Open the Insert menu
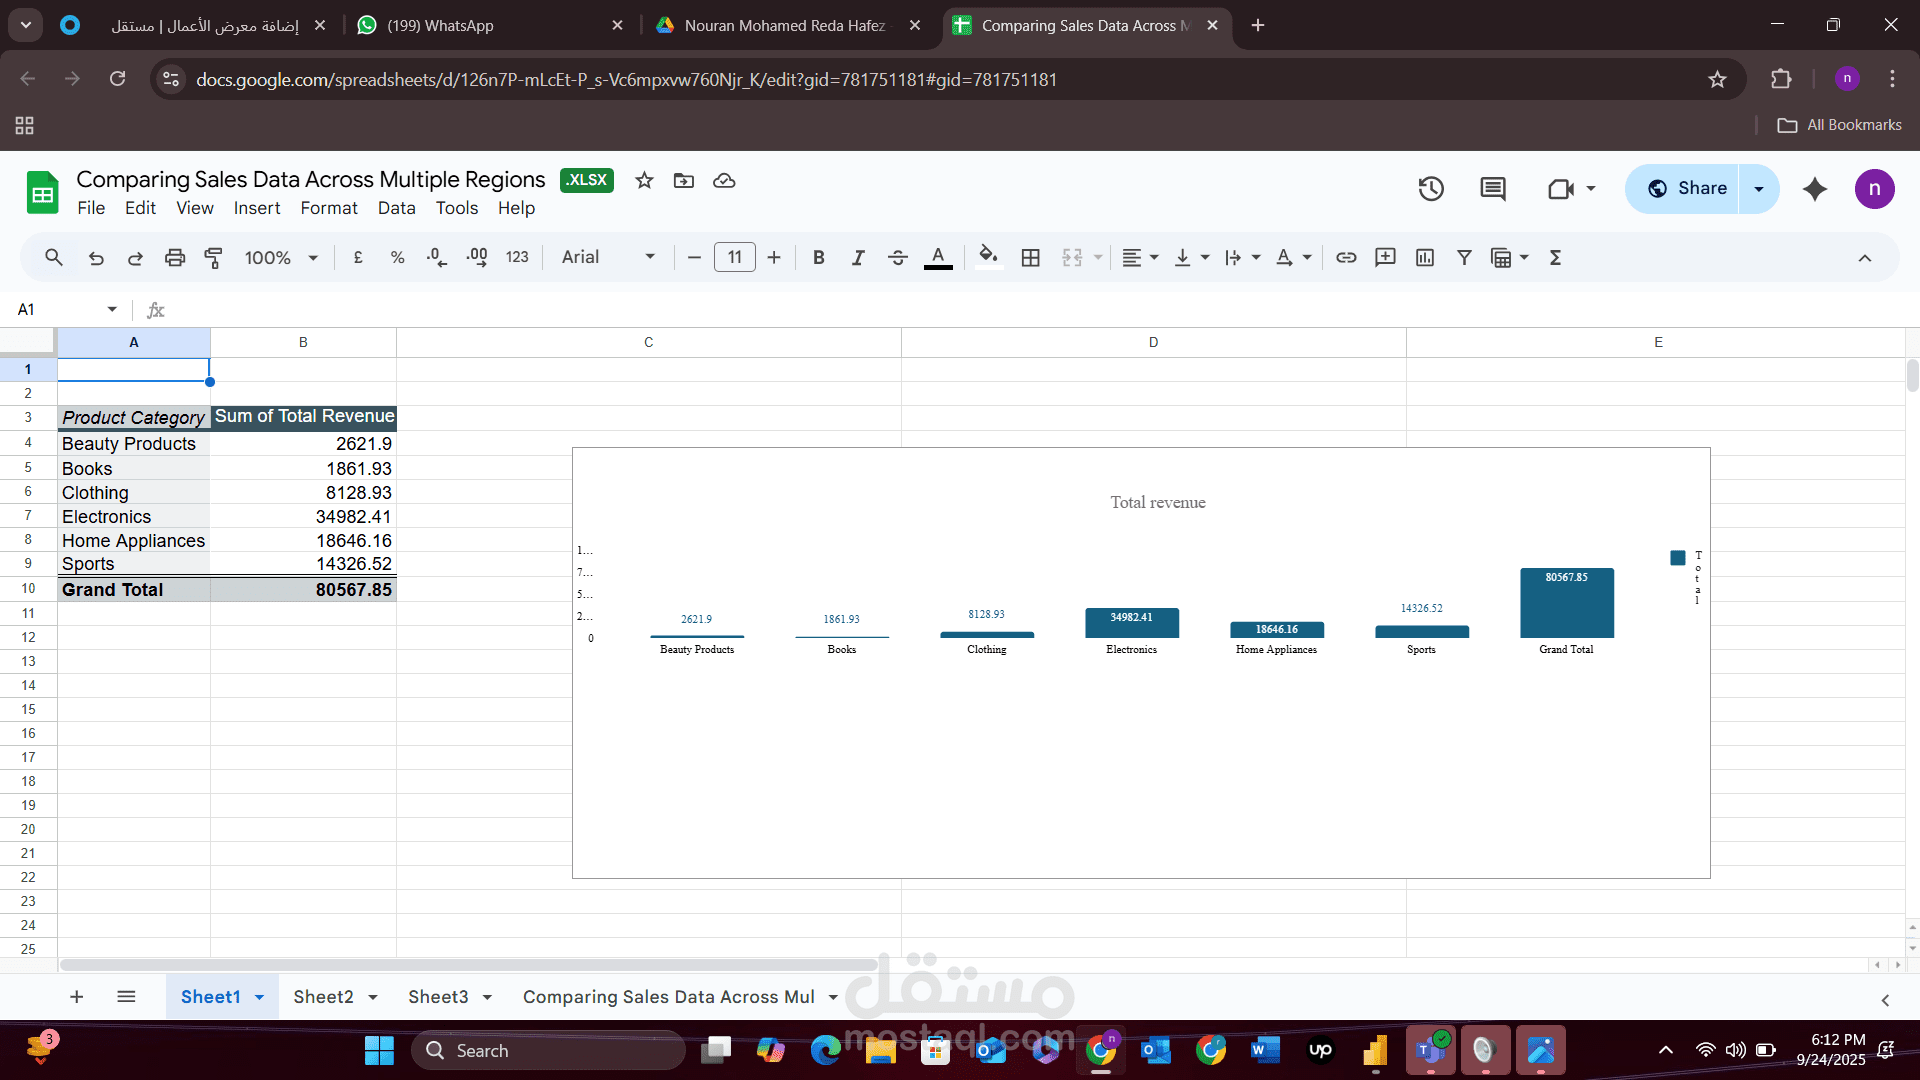The height and width of the screenshot is (1080, 1920). point(257,208)
